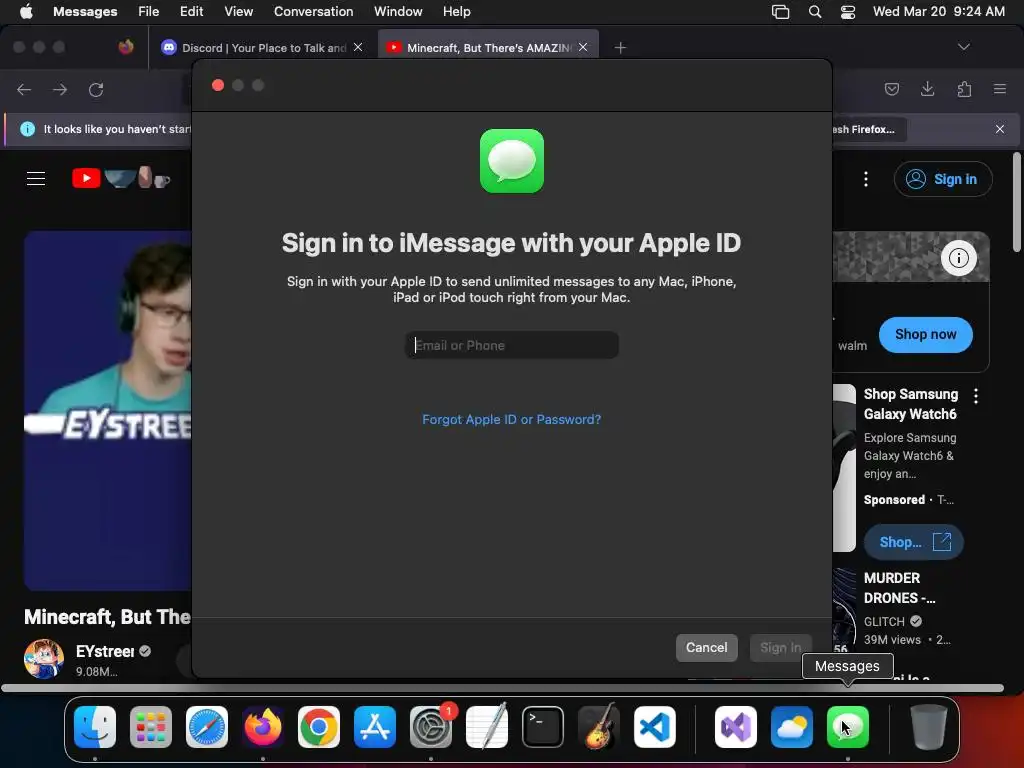Open YouTube guide hamburger menu

pos(36,178)
